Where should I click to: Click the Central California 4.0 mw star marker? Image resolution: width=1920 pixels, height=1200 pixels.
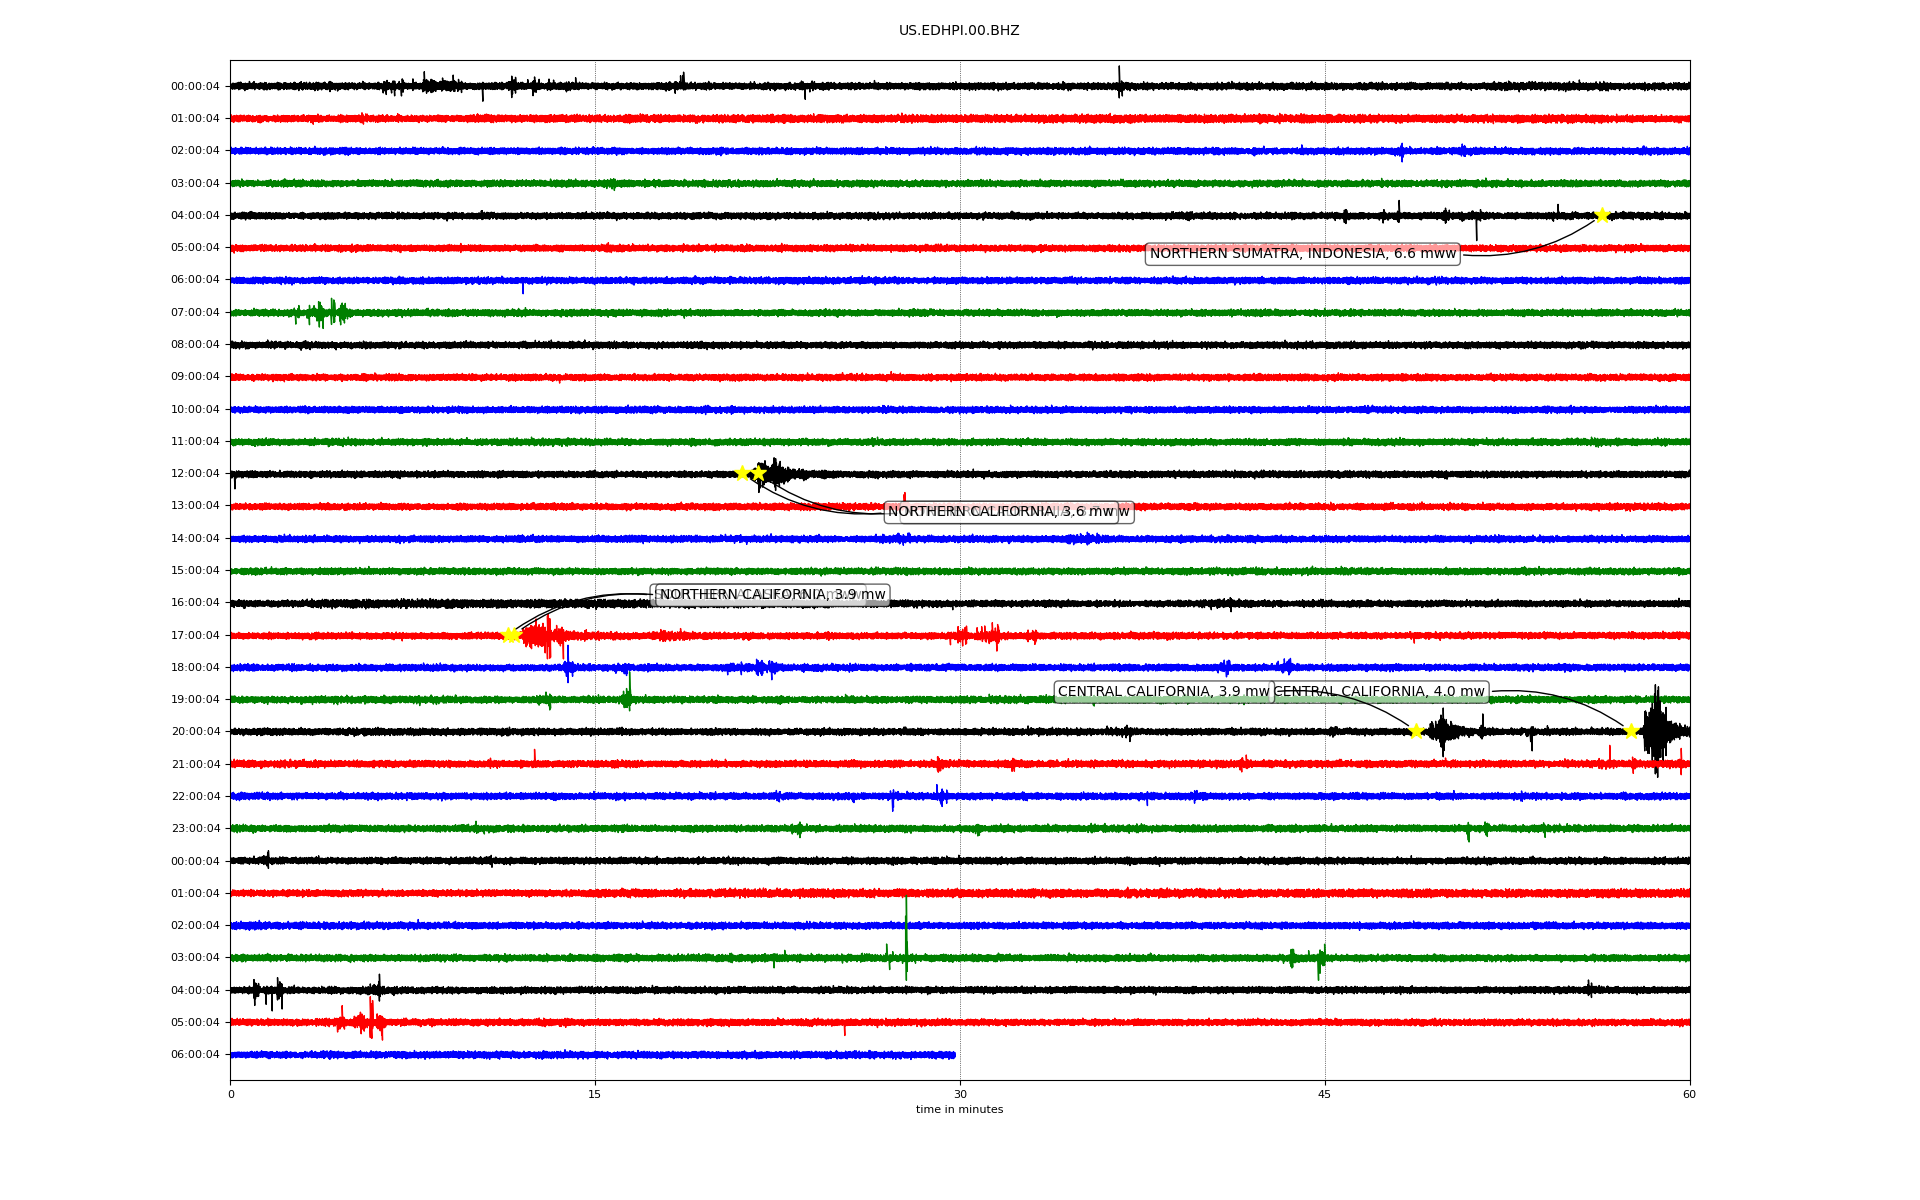click(x=1631, y=731)
